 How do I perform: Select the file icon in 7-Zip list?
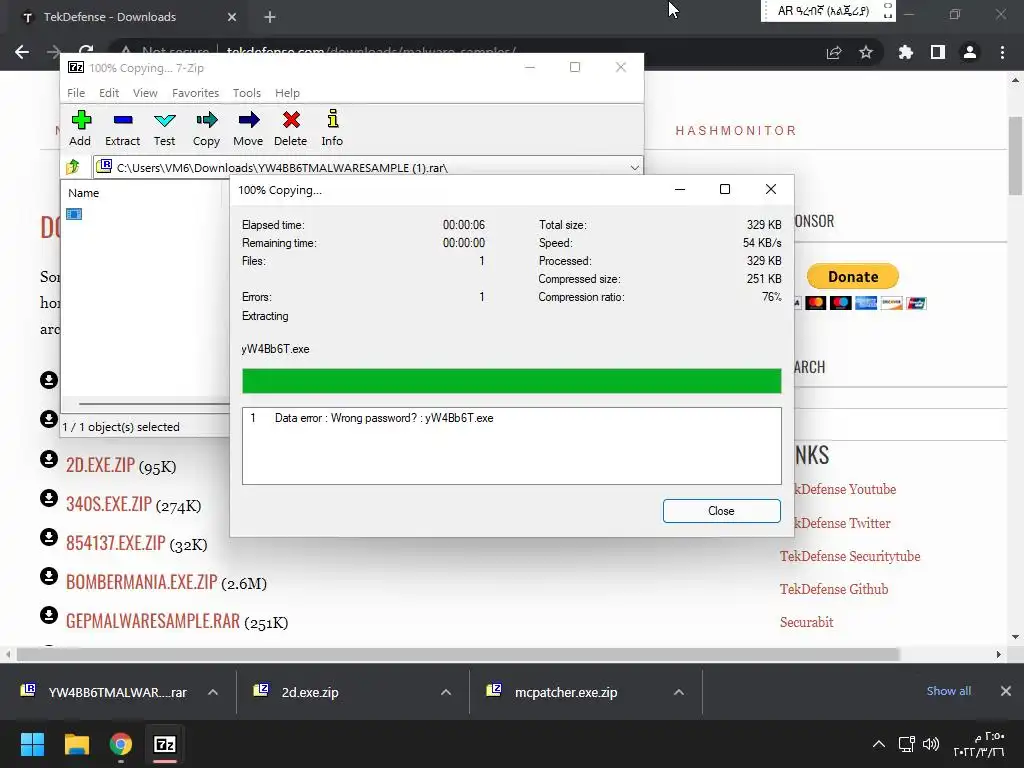click(x=74, y=214)
